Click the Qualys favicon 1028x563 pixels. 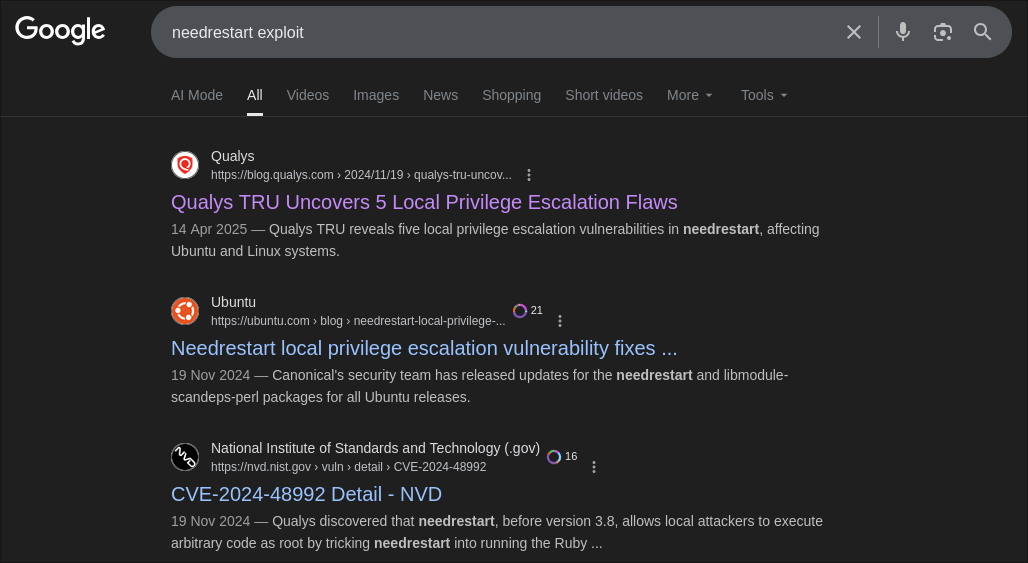pos(185,165)
